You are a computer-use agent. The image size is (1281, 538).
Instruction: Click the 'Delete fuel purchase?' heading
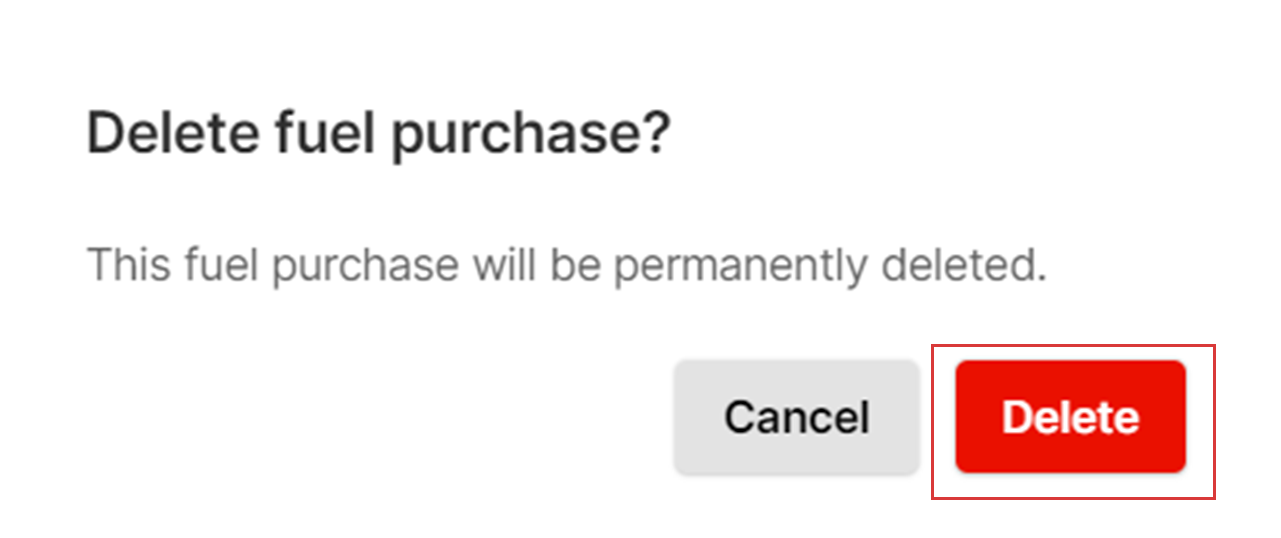[378, 136]
